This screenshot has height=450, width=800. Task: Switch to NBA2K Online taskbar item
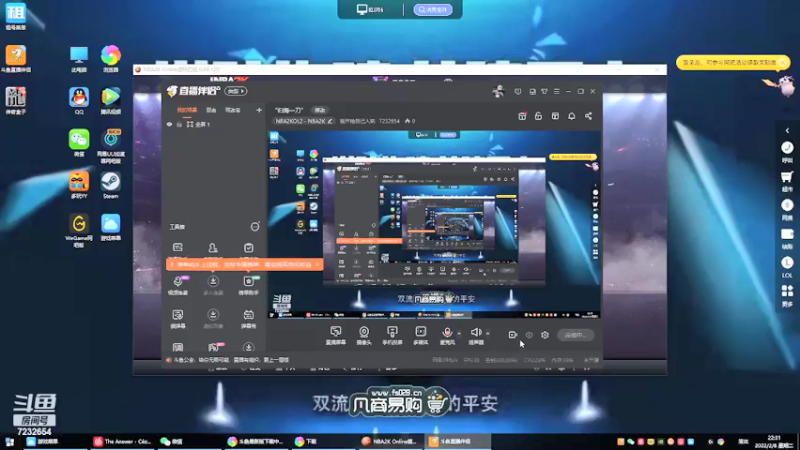[390, 442]
